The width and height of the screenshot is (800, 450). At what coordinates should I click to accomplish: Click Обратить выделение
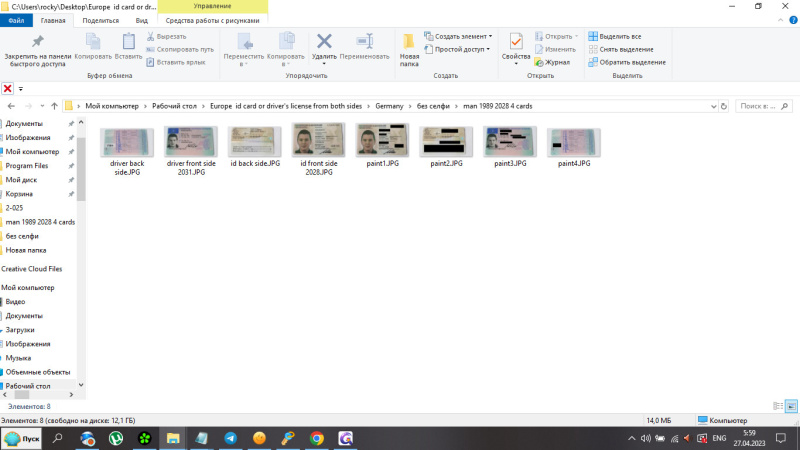(x=627, y=62)
